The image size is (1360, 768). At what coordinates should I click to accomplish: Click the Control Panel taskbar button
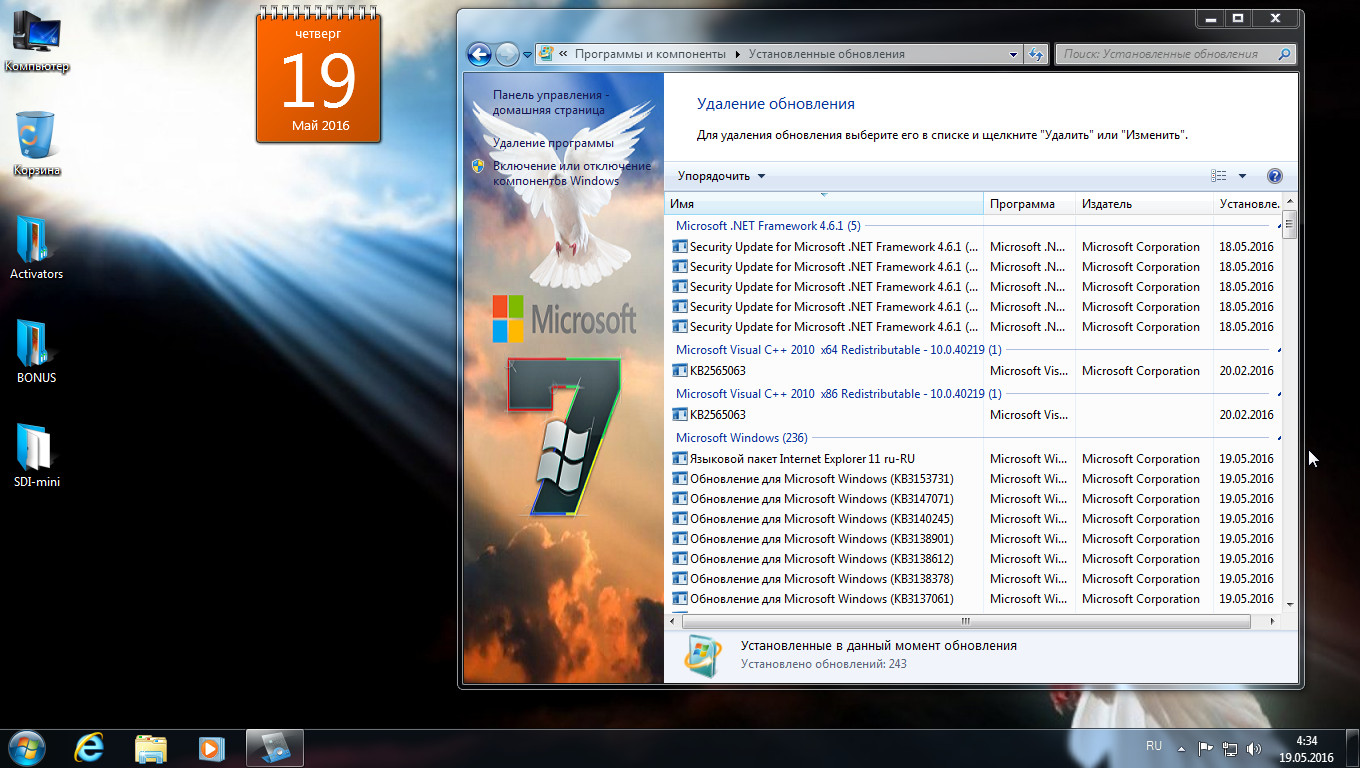coord(274,747)
